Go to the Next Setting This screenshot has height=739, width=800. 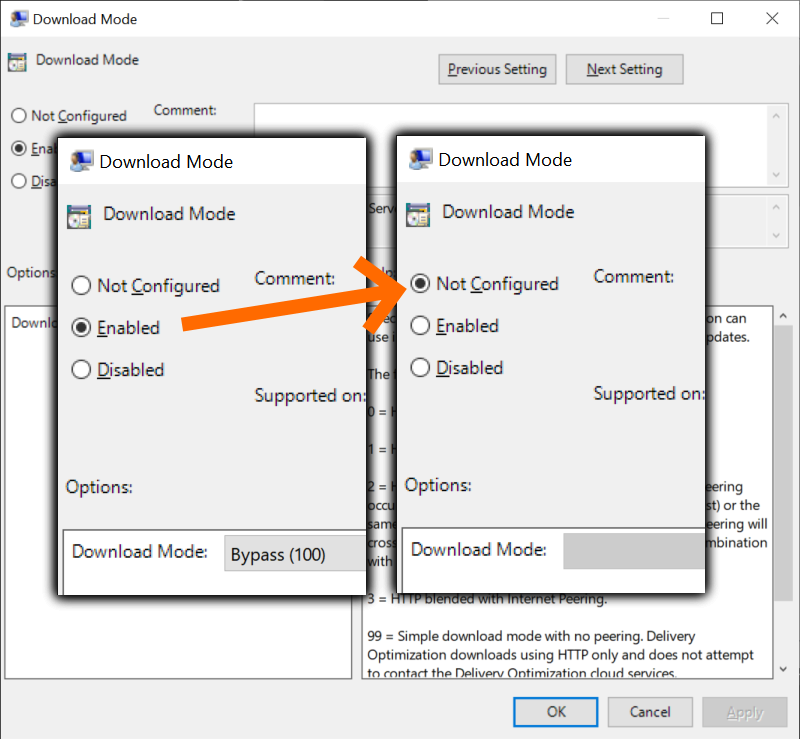pos(624,69)
